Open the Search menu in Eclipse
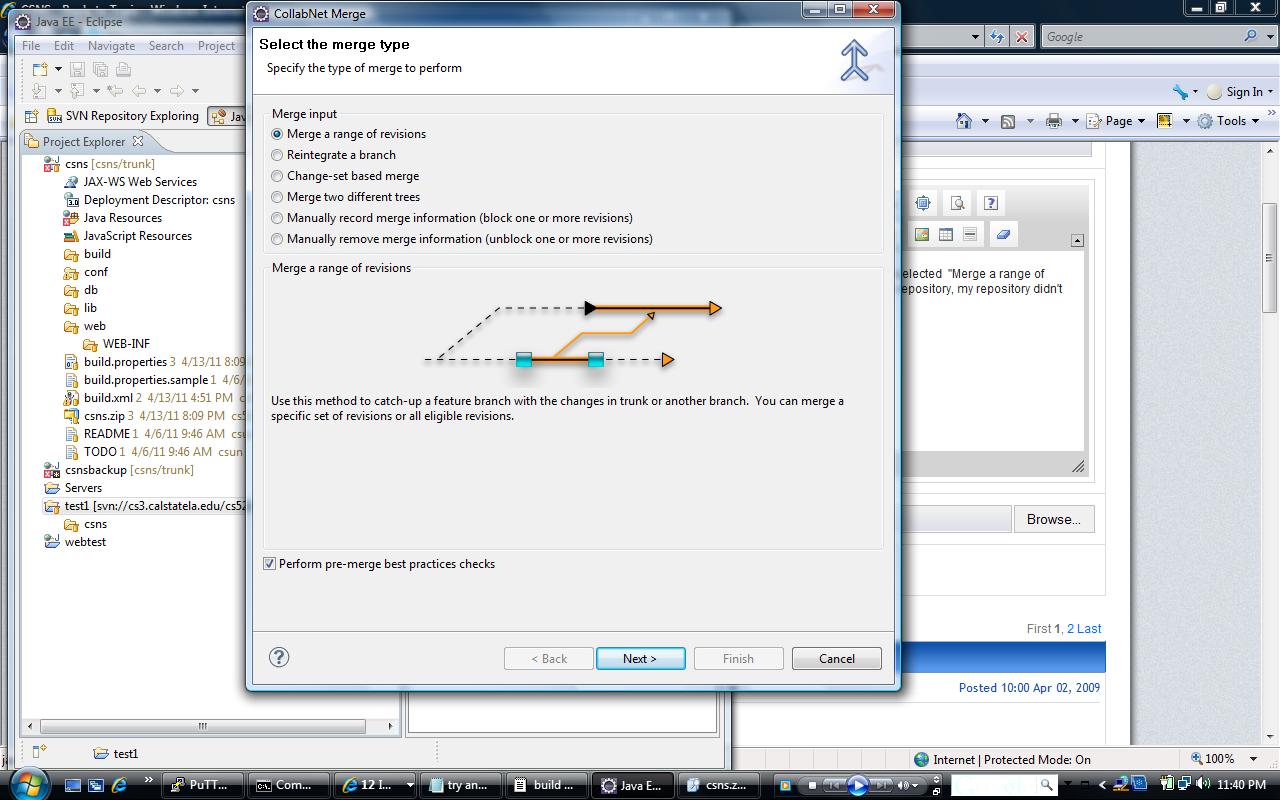This screenshot has width=1280, height=800. (x=166, y=46)
